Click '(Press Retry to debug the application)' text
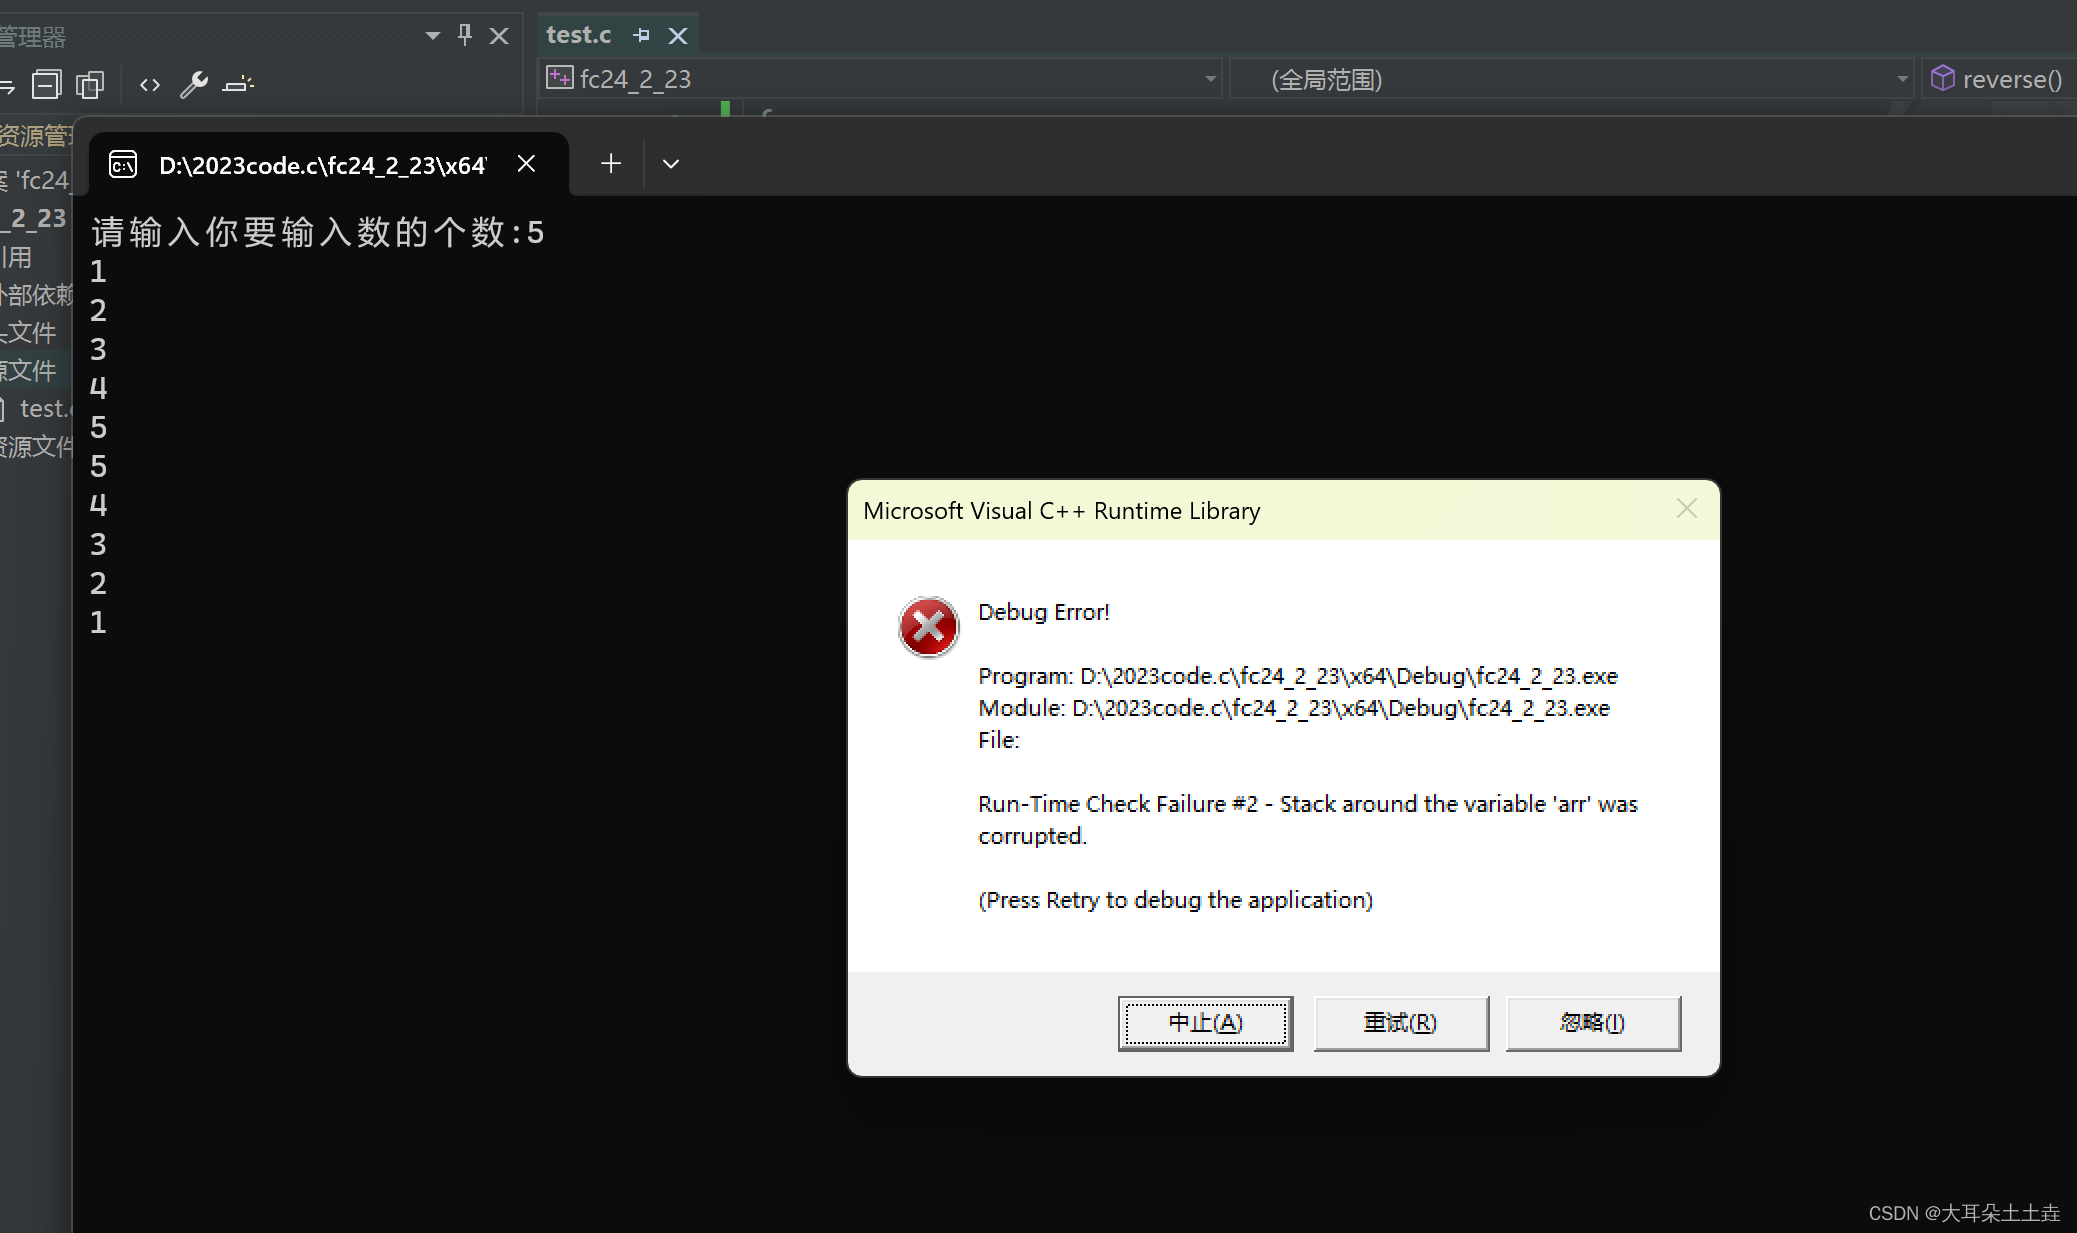 pyautogui.click(x=1175, y=900)
